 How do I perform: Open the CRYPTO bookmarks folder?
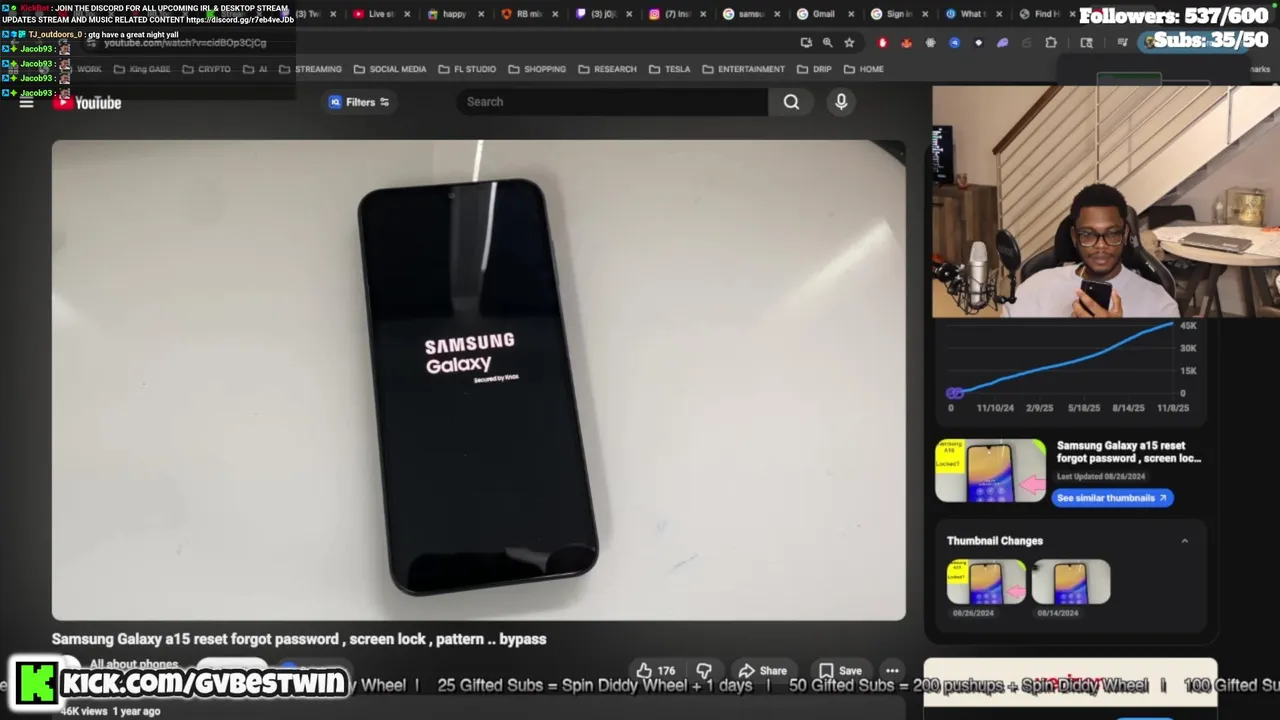pos(206,69)
